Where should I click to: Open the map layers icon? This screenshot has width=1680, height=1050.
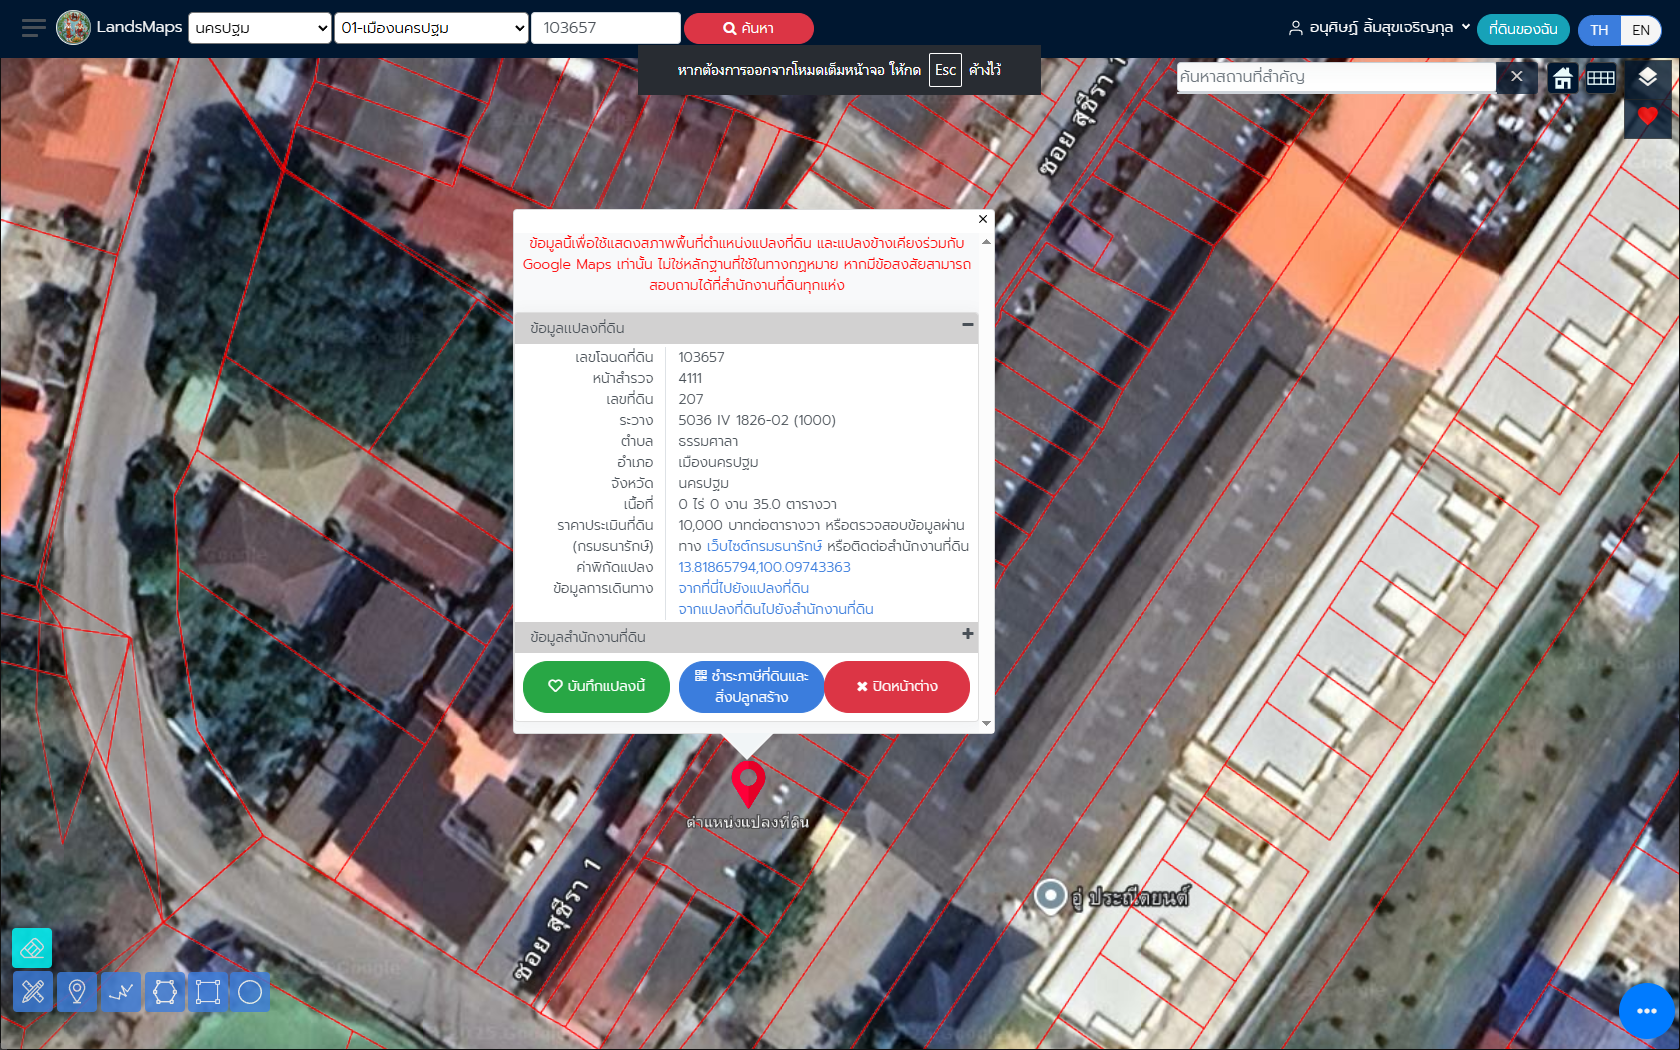click(x=1647, y=77)
